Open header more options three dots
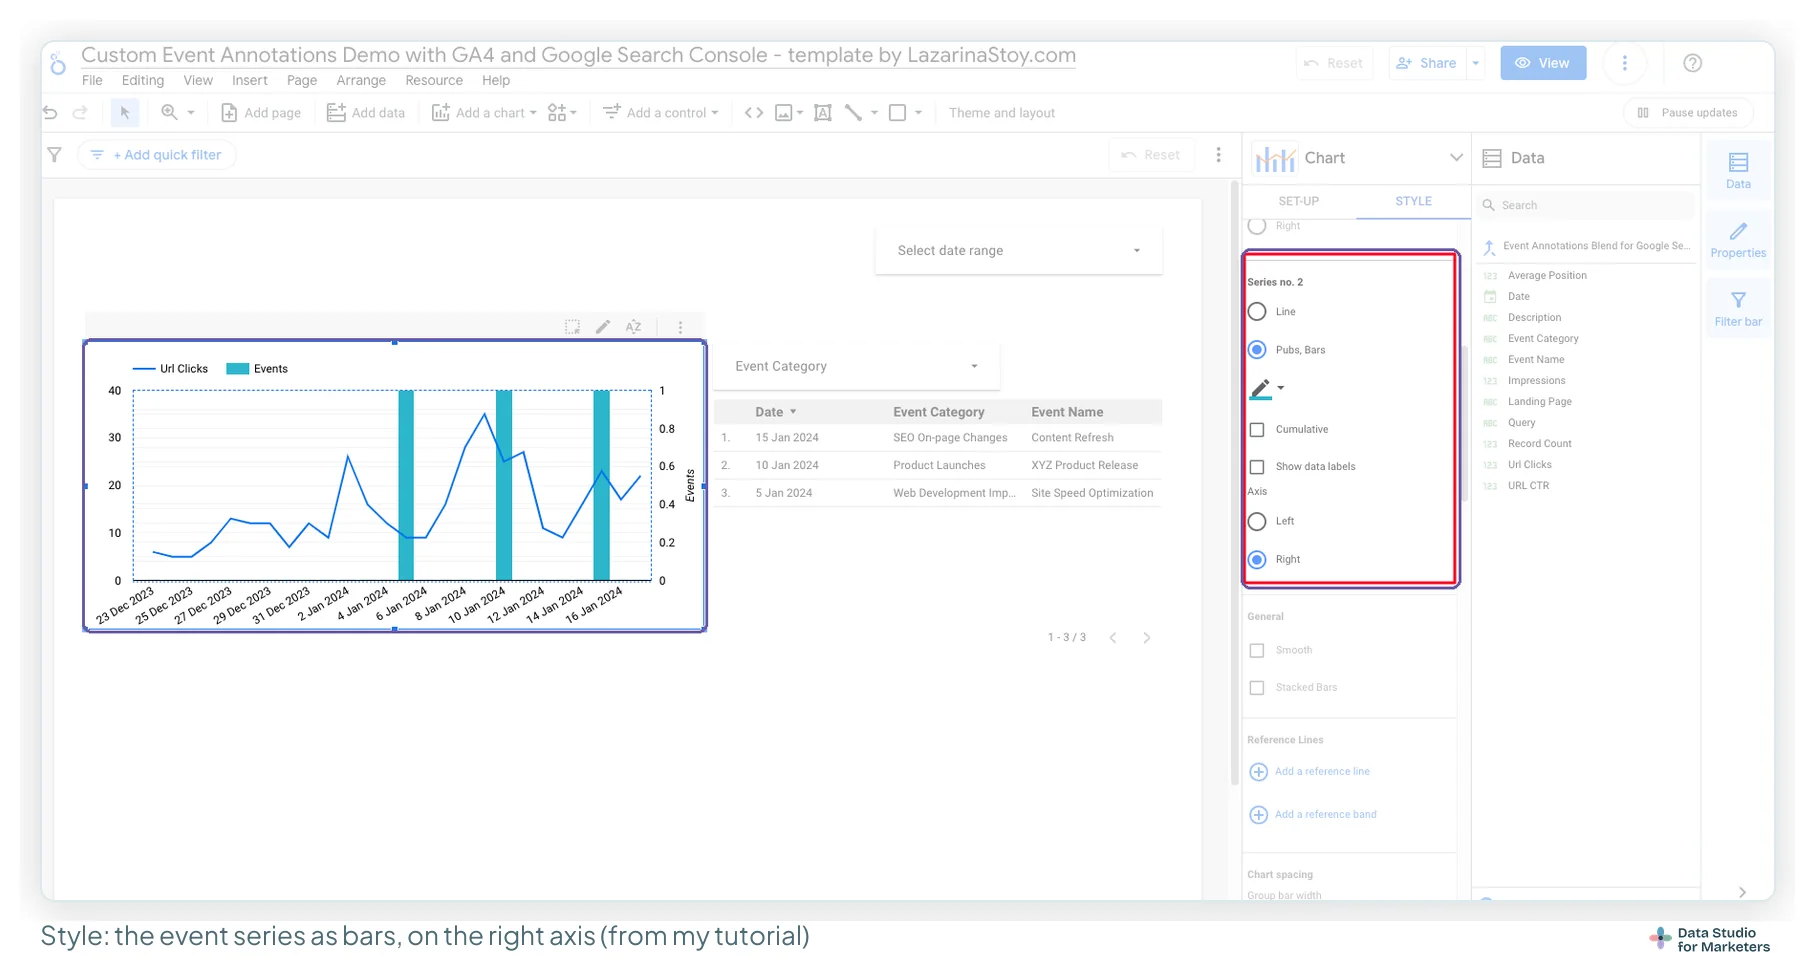The width and height of the screenshot is (1815, 975). click(1625, 63)
